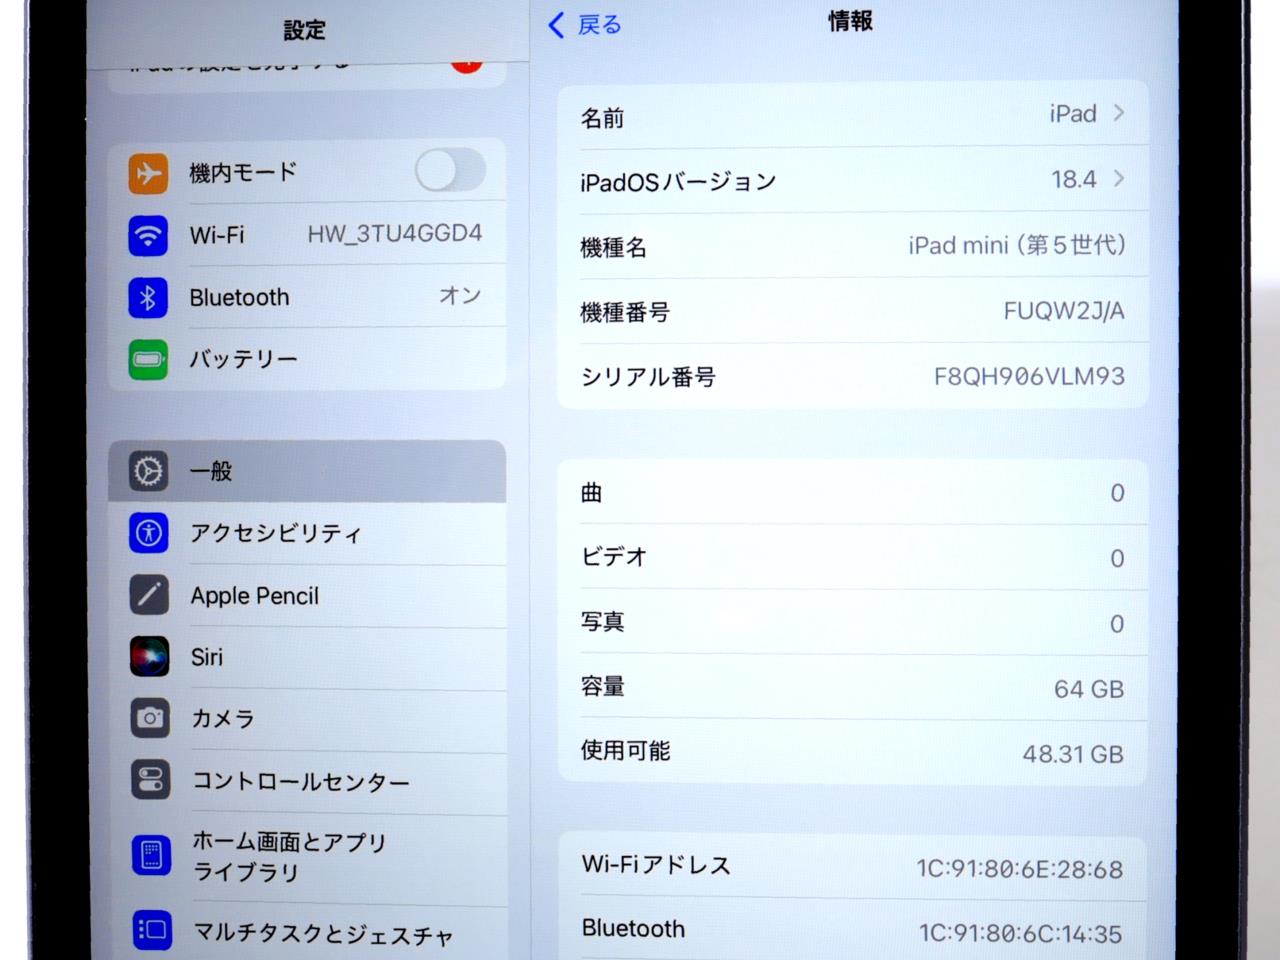Tap the Apple Pencil icon
This screenshot has width=1280, height=960.
[x=149, y=595]
